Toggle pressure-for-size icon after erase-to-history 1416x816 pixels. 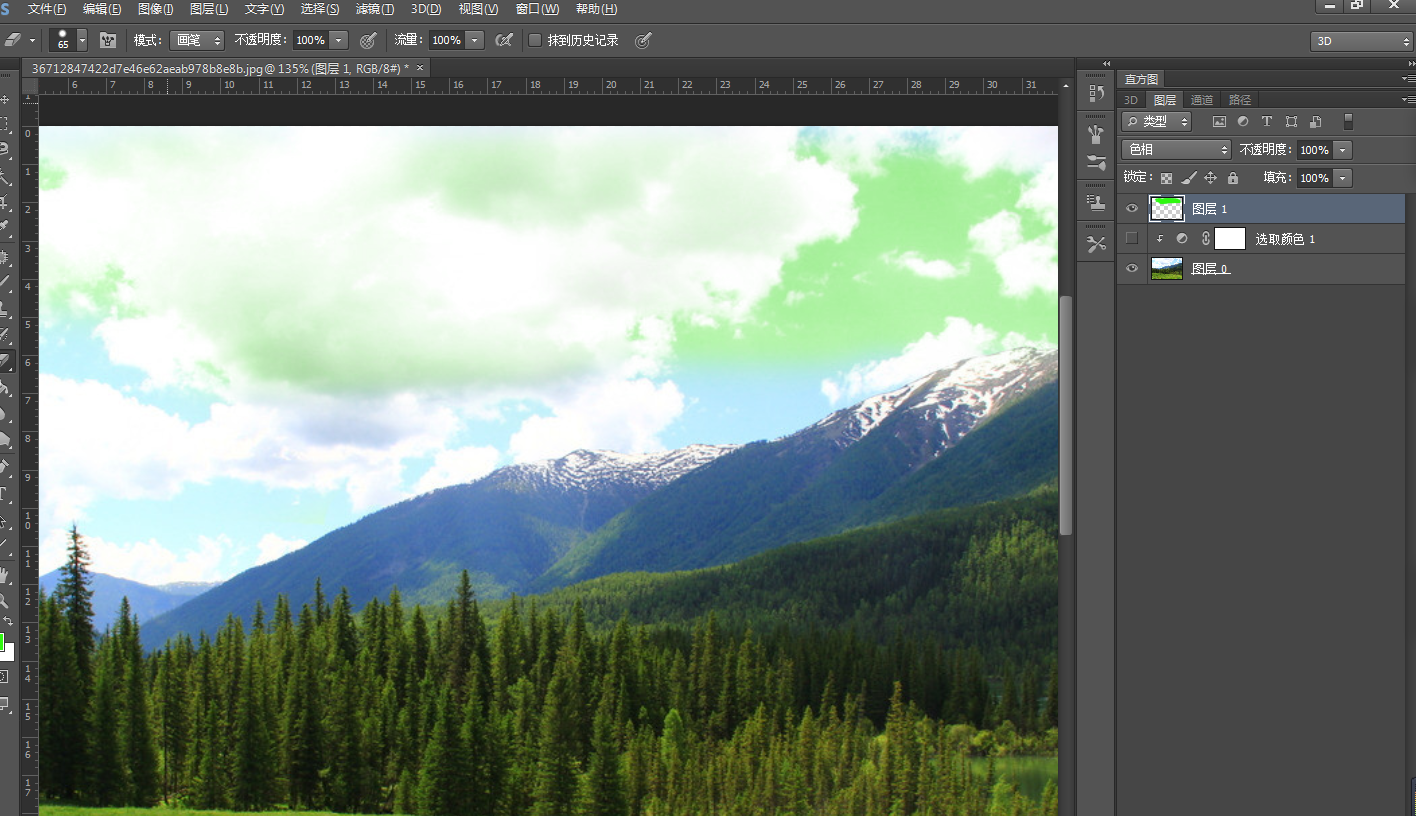(644, 40)
